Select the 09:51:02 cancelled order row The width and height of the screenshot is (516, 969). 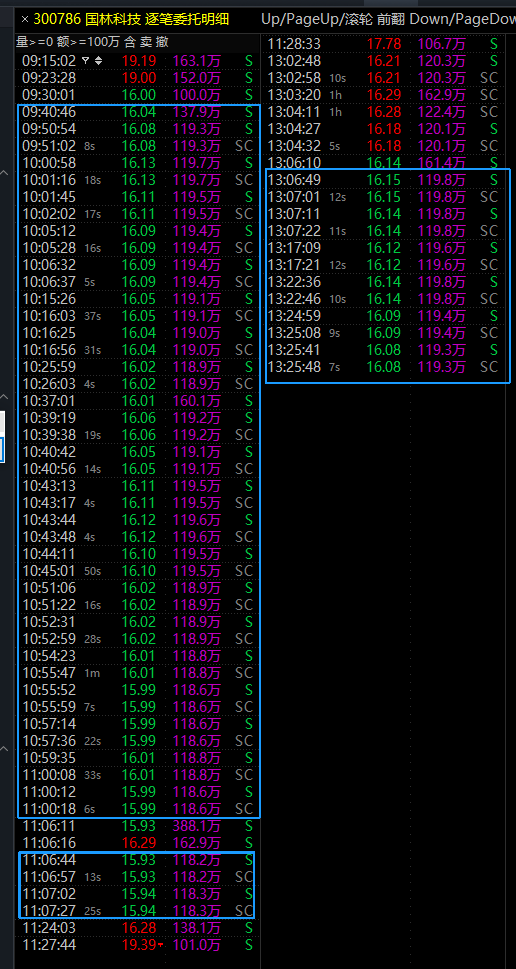click(x=137, y=146)
